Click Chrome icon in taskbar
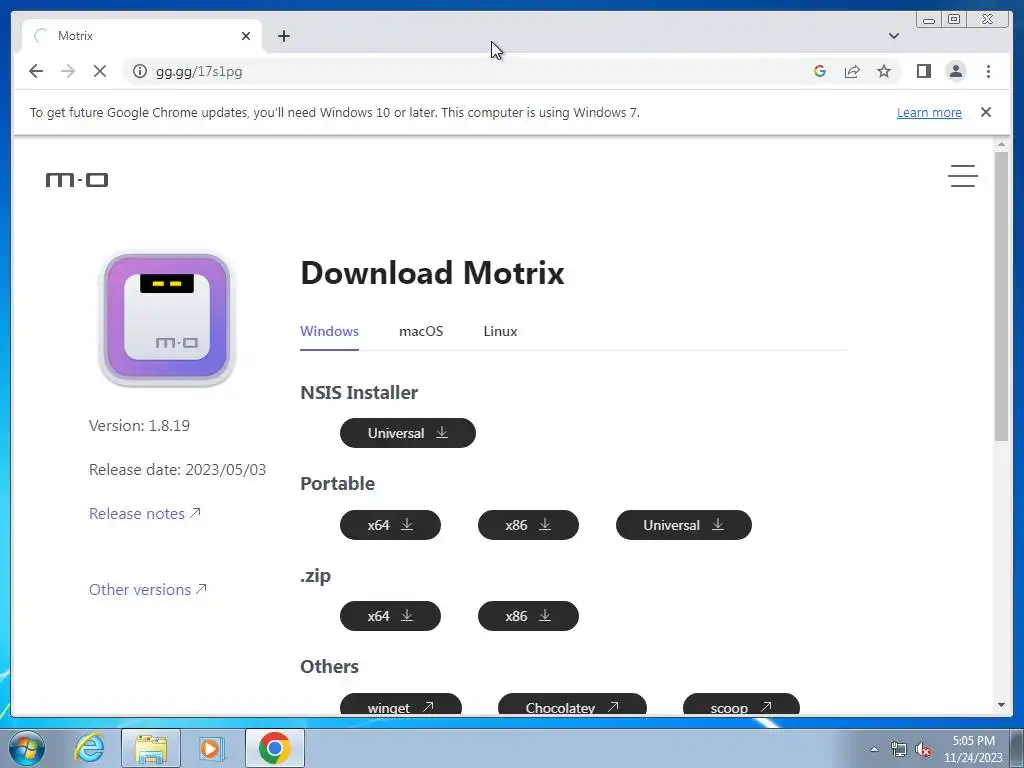 tap(274, 748)
